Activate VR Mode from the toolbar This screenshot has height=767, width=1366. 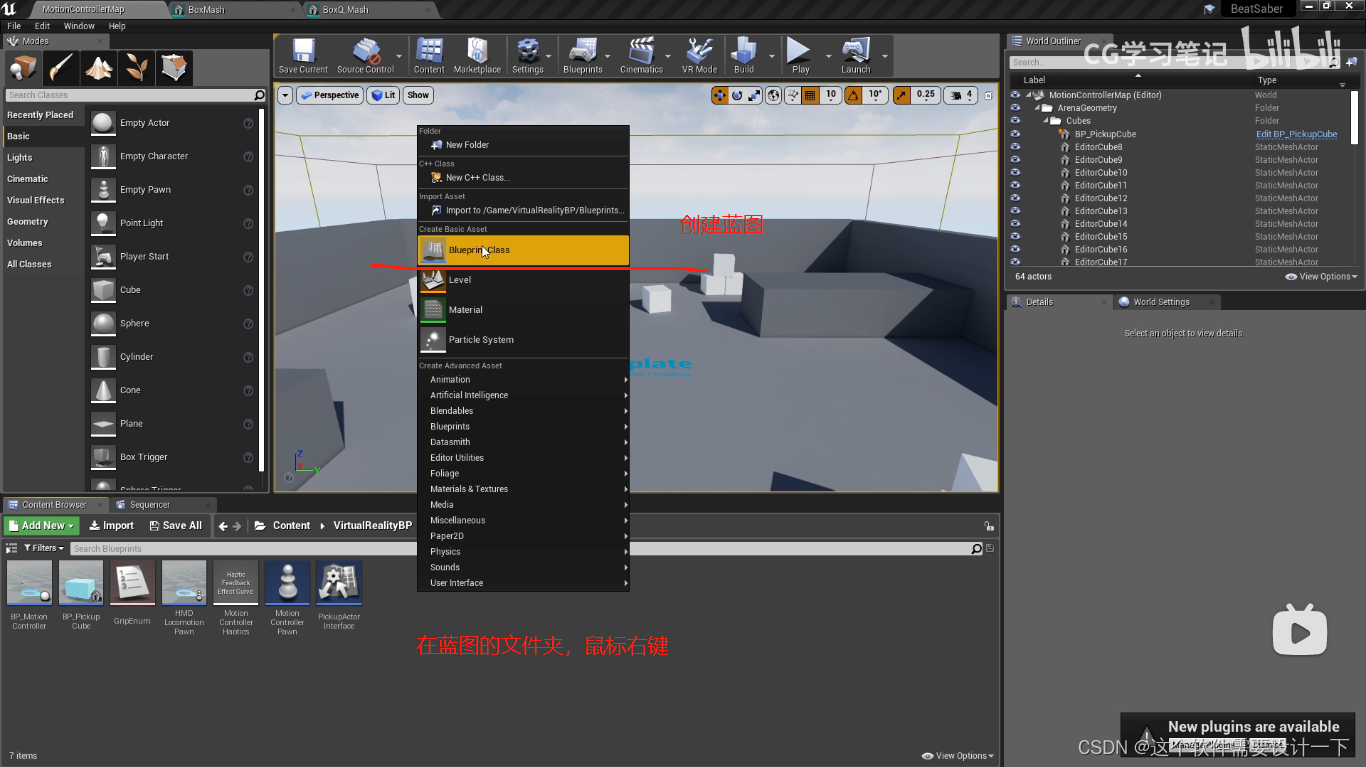[x=699, y=56]
